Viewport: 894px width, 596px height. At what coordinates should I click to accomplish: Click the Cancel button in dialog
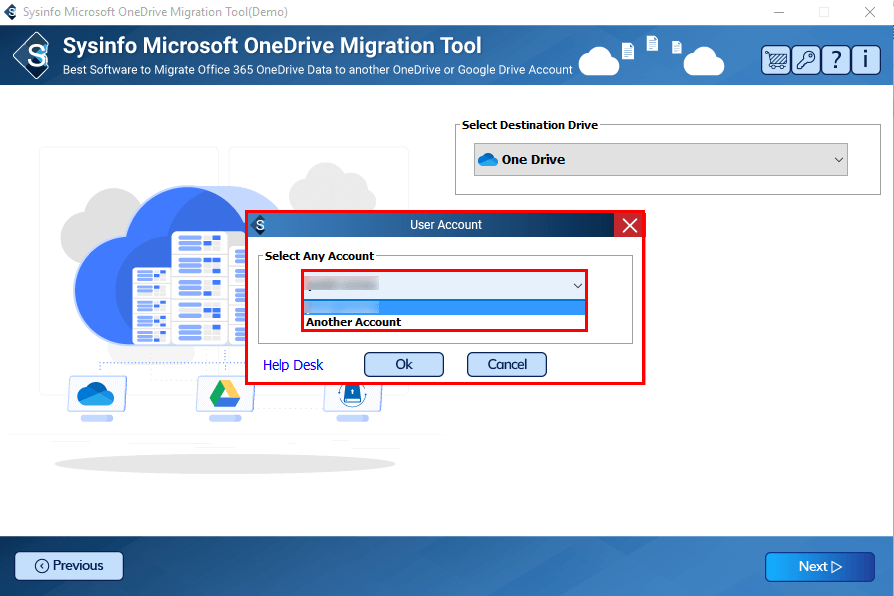[507, 364]
